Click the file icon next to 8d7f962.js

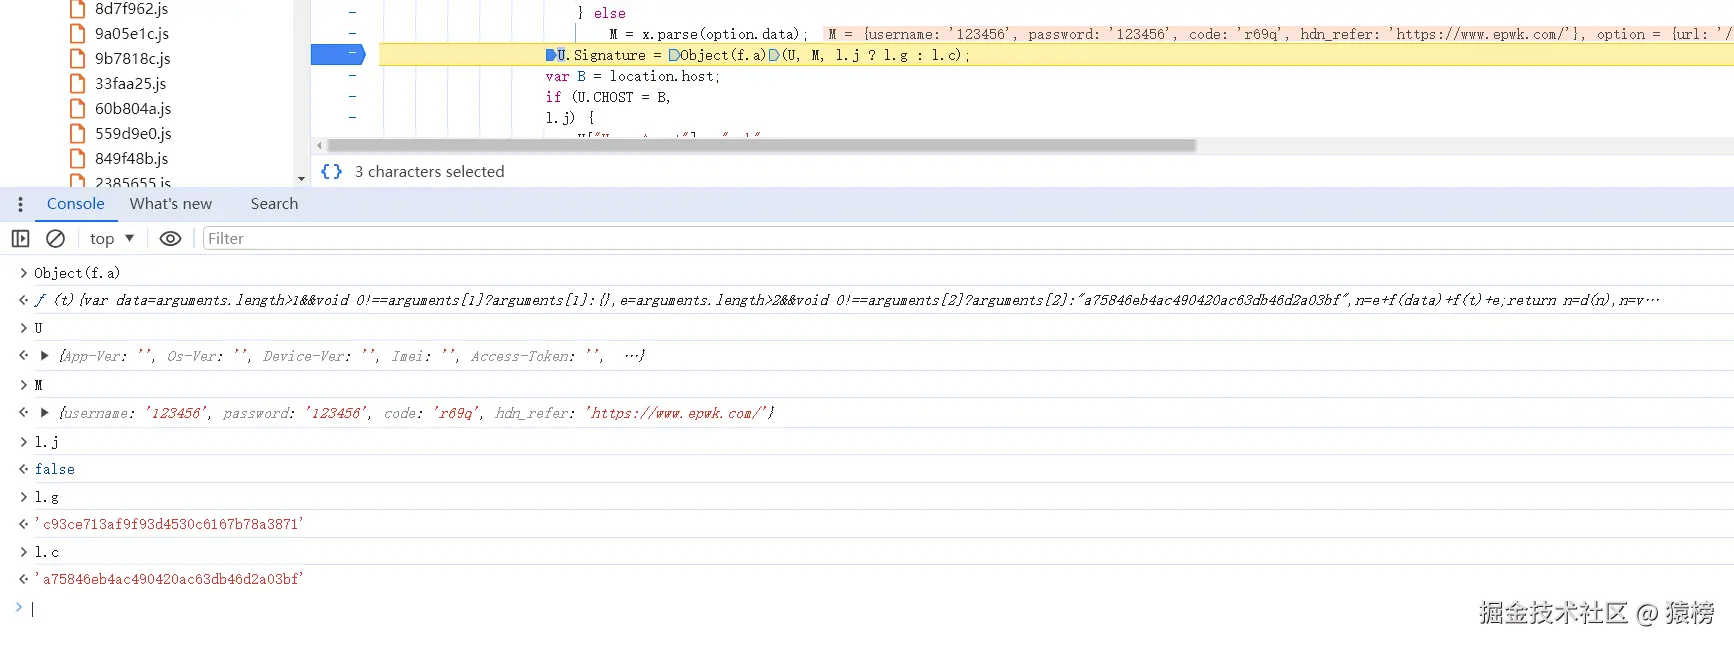click(77, 9)
